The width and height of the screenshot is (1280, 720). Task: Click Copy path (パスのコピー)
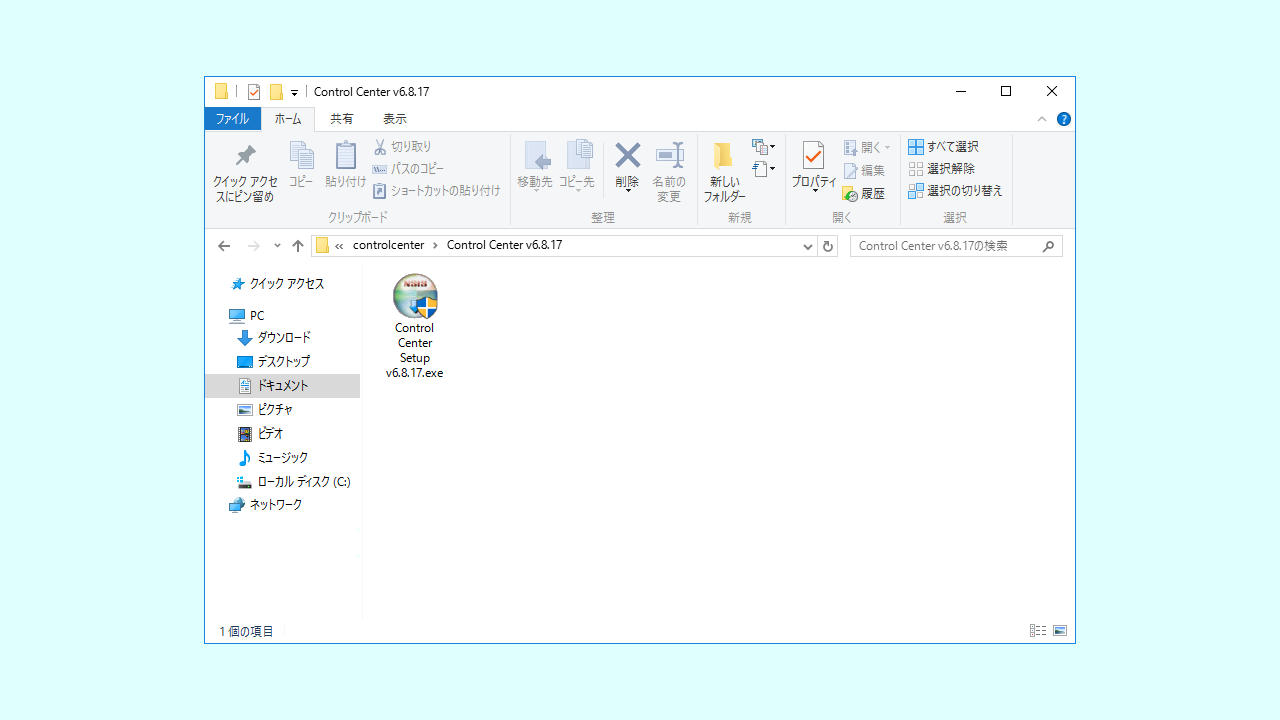(x=408, y=169)
